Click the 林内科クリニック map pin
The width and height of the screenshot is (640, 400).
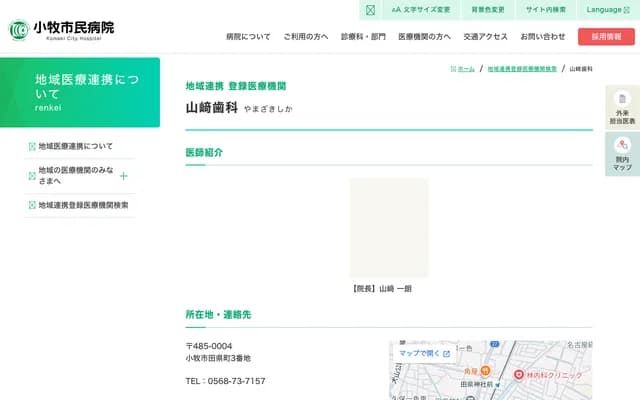point(519,374)
